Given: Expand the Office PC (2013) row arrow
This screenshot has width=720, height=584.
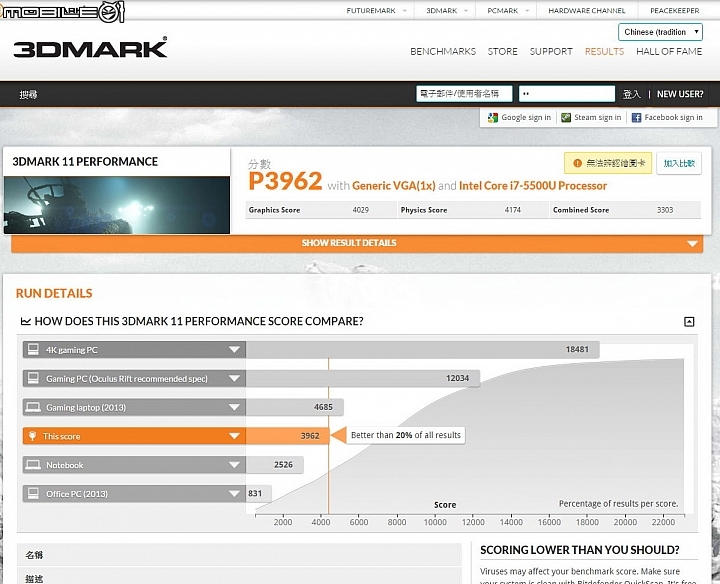Looking at the screenshot, I should pyautogui.click(x=234, y=494).
